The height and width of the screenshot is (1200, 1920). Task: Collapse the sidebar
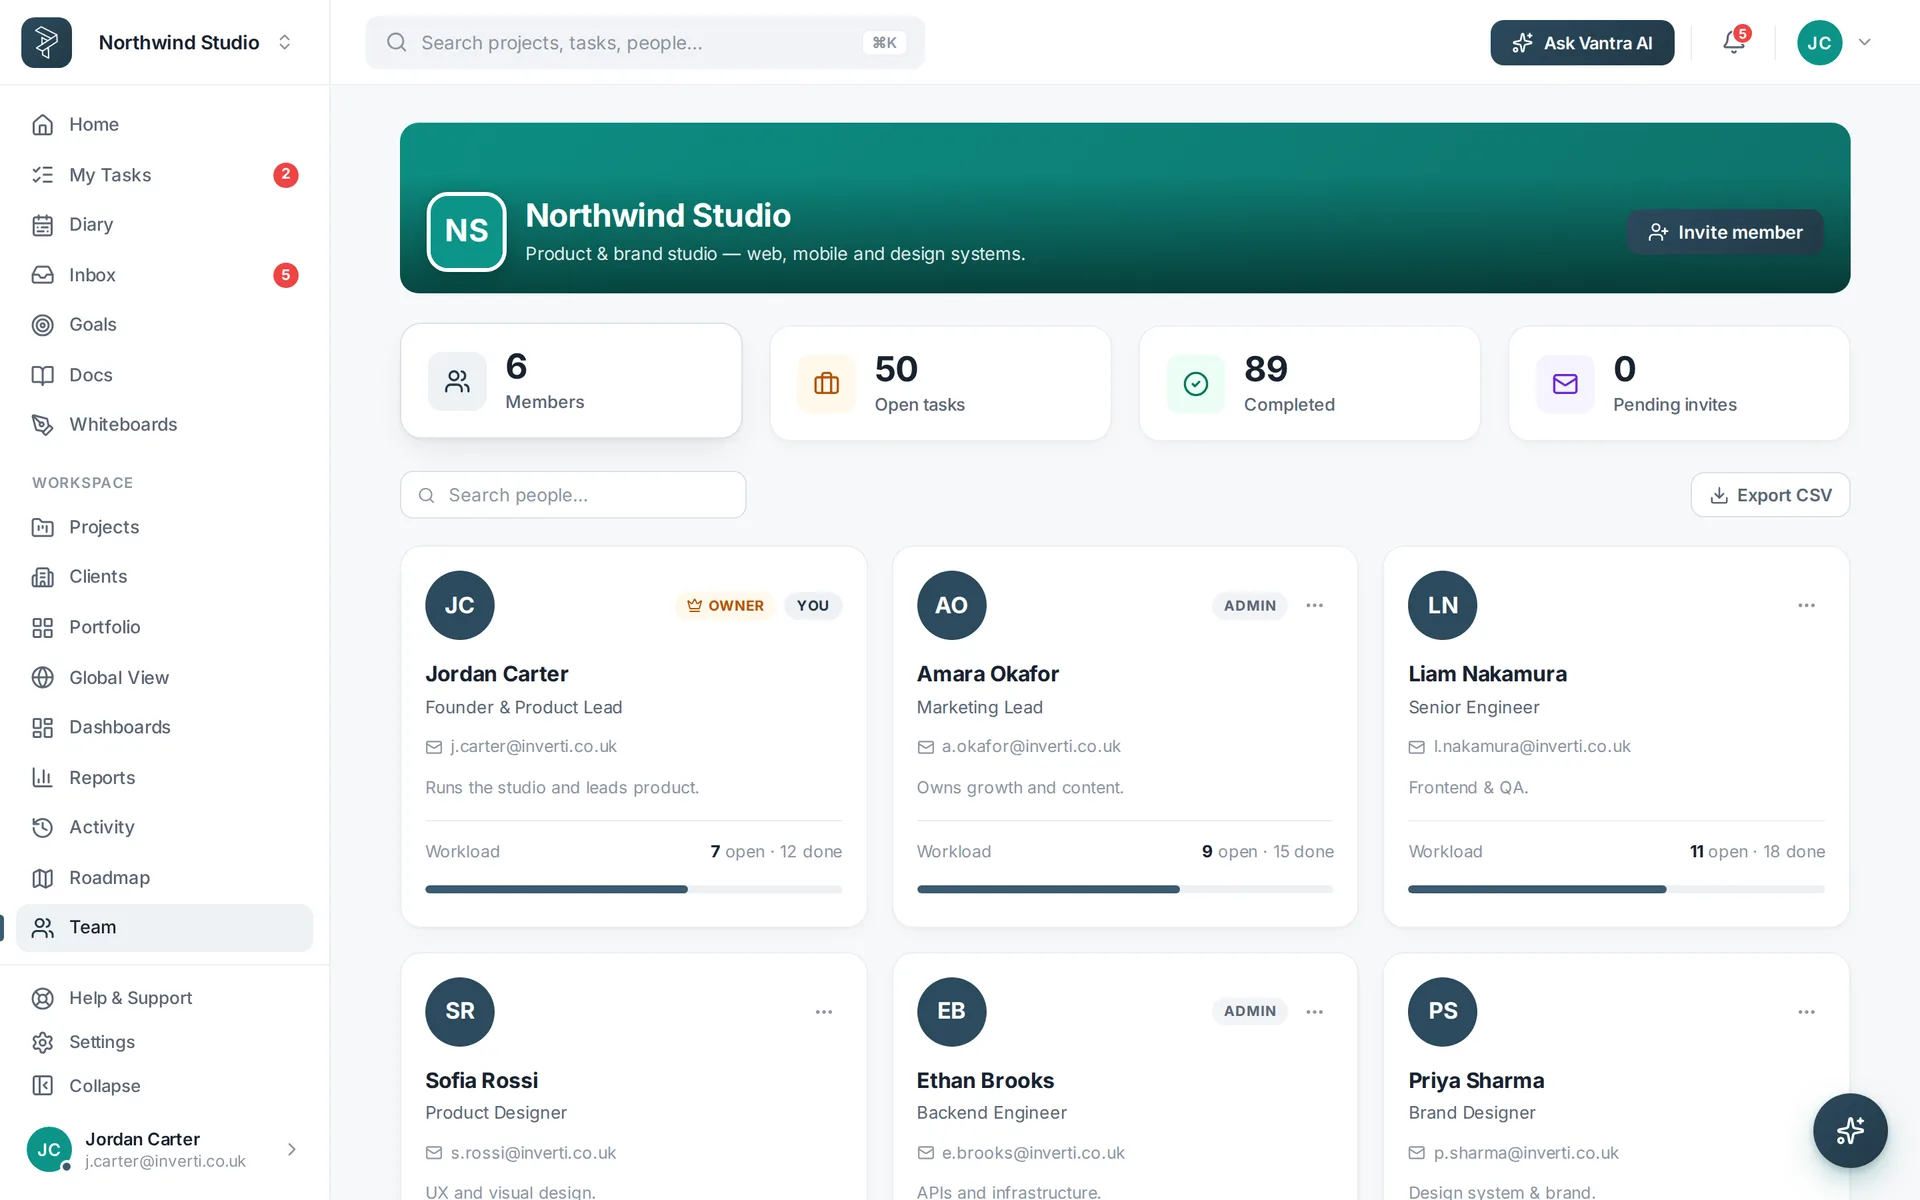click(165, 1086)
